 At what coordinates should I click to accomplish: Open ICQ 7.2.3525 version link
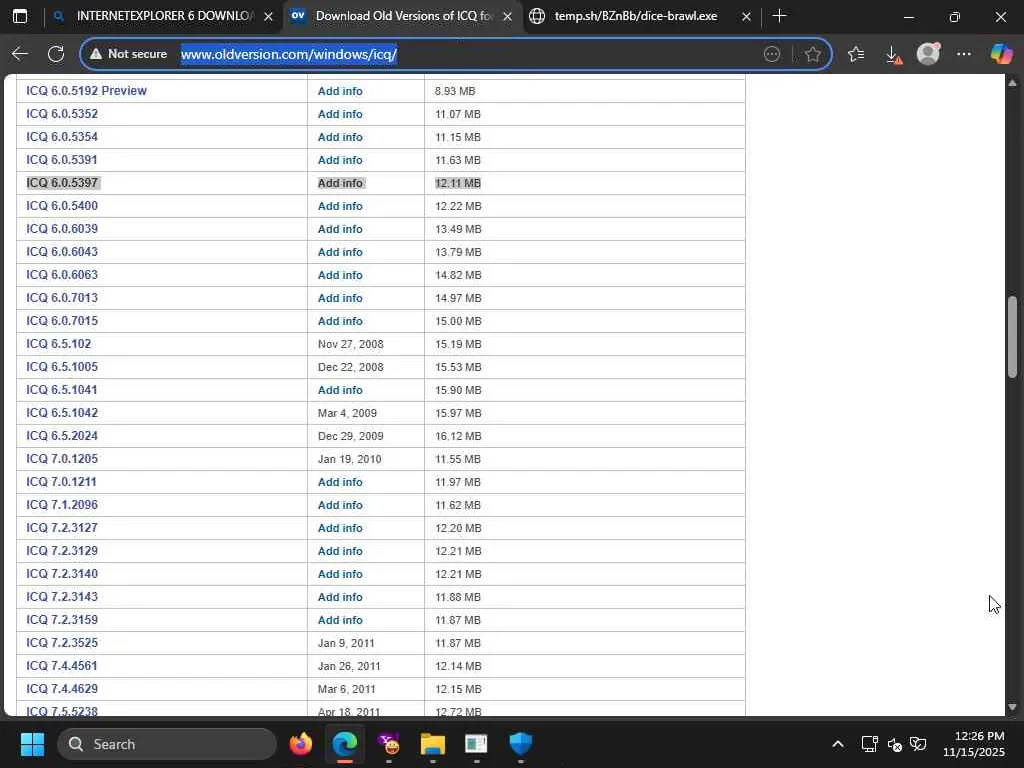62,643
